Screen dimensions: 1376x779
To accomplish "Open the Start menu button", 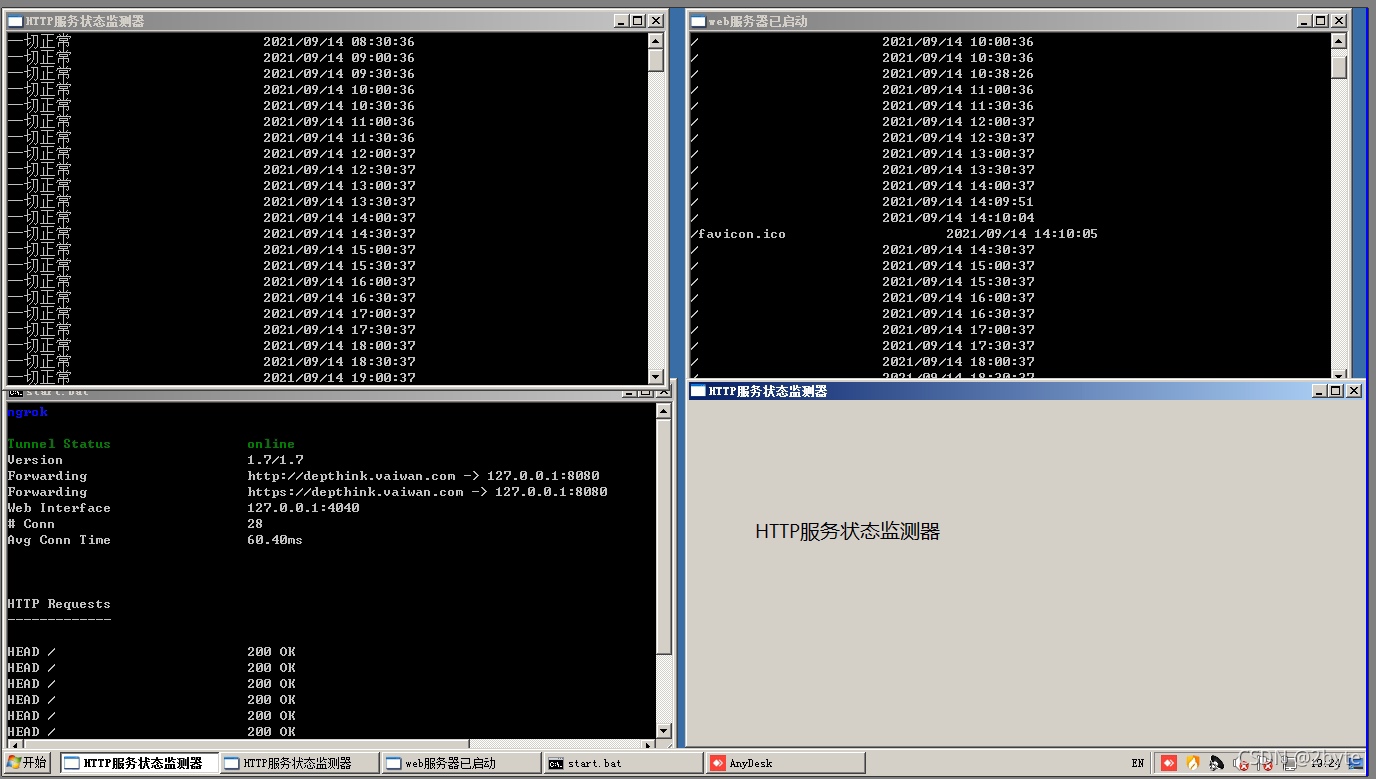I will click(x=25, y=763).
